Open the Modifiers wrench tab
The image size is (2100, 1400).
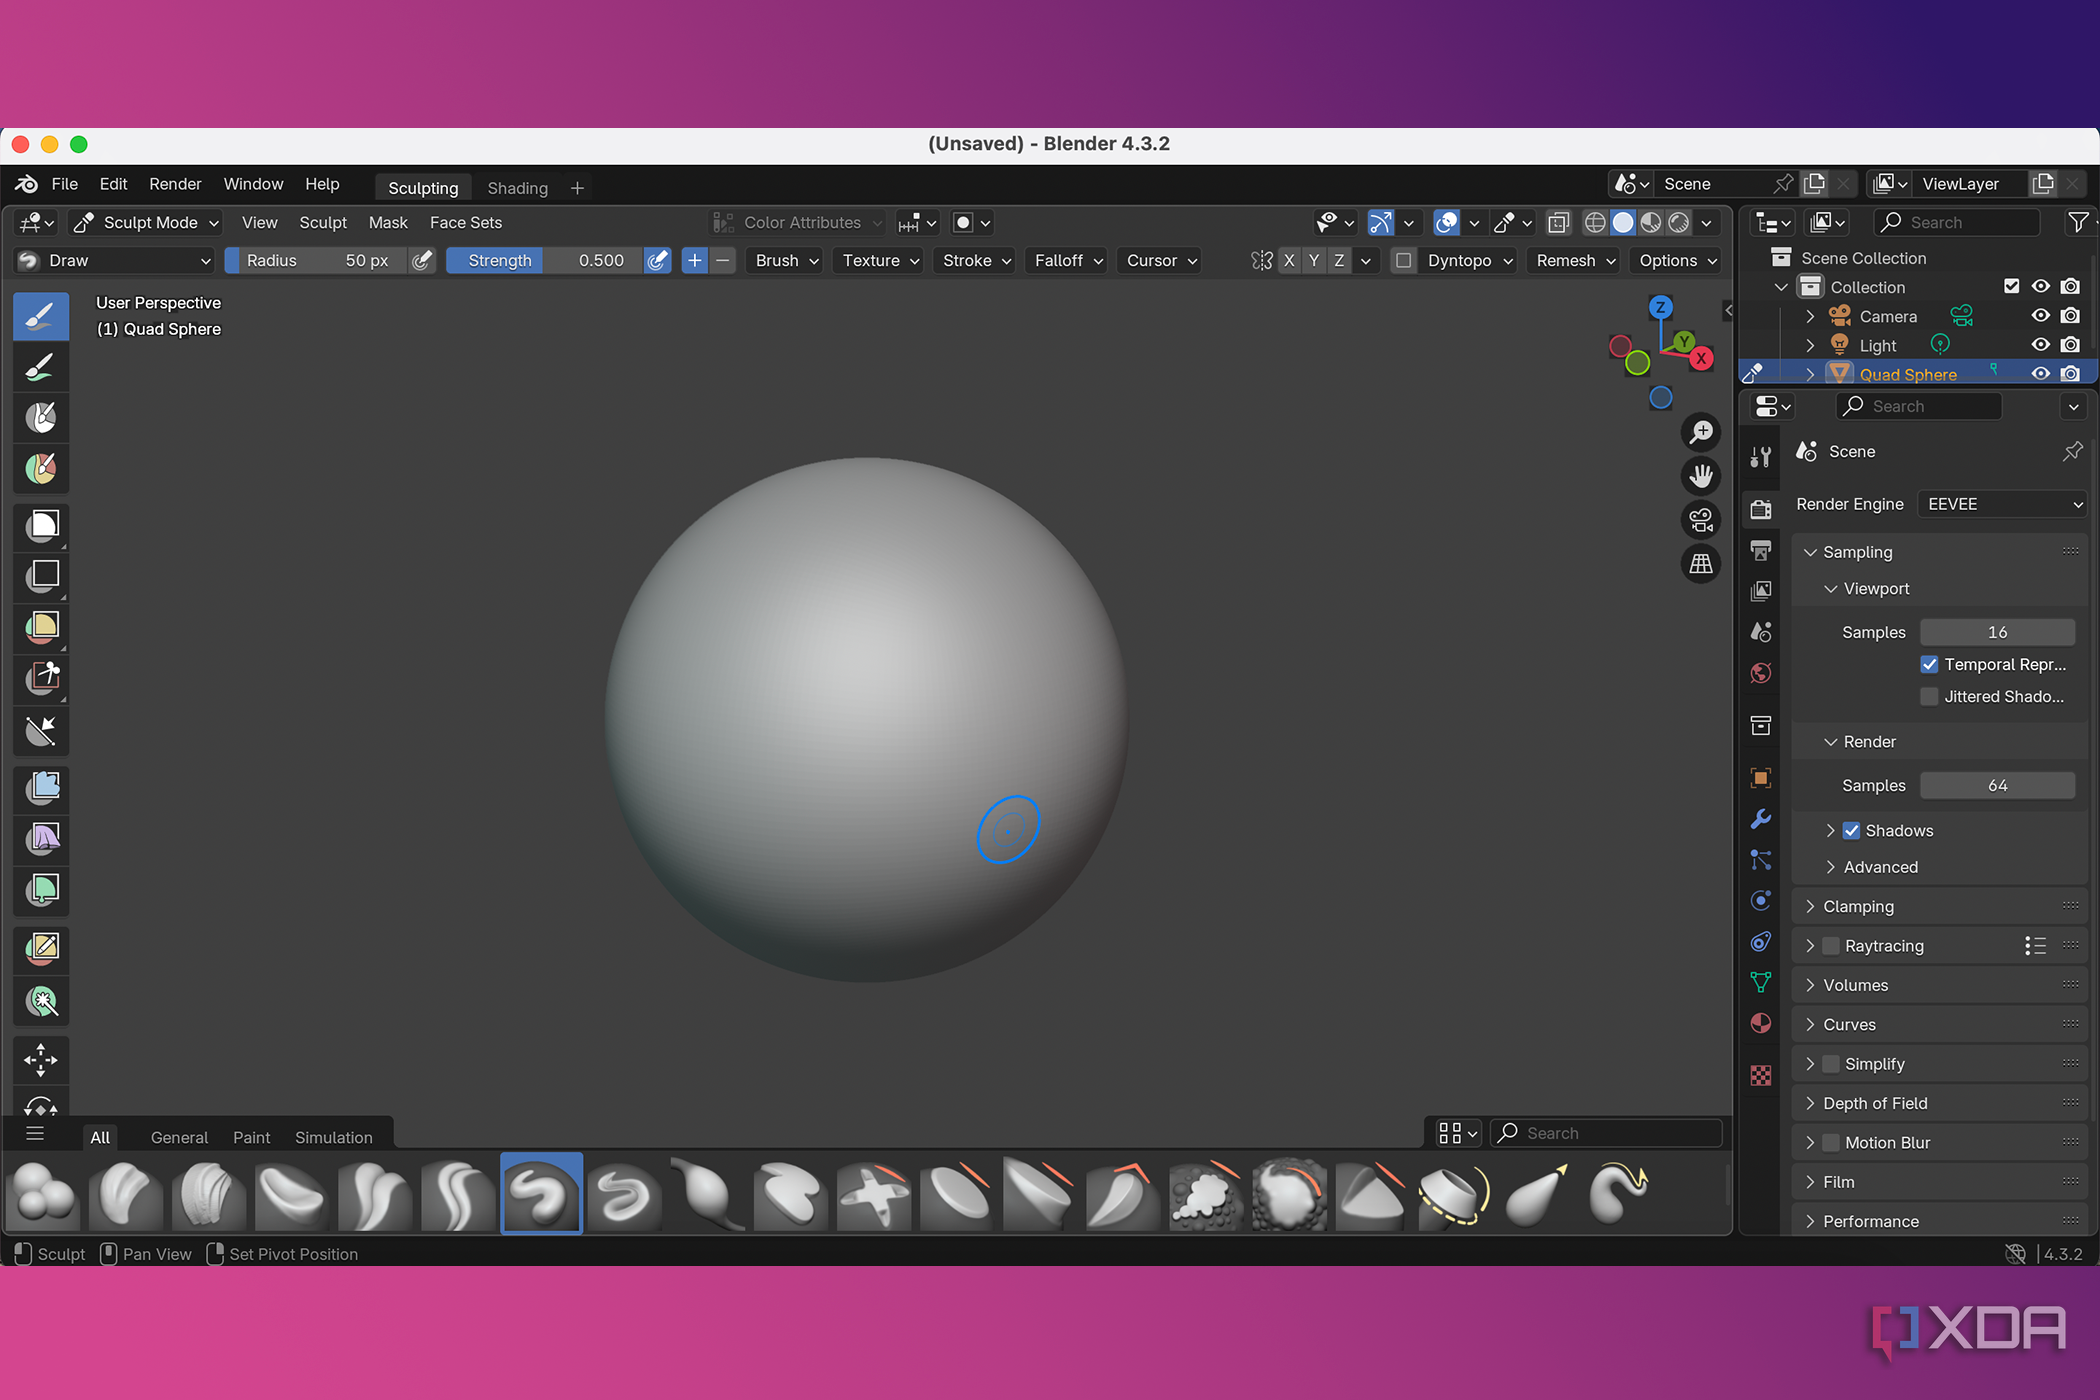point(1761,819)
